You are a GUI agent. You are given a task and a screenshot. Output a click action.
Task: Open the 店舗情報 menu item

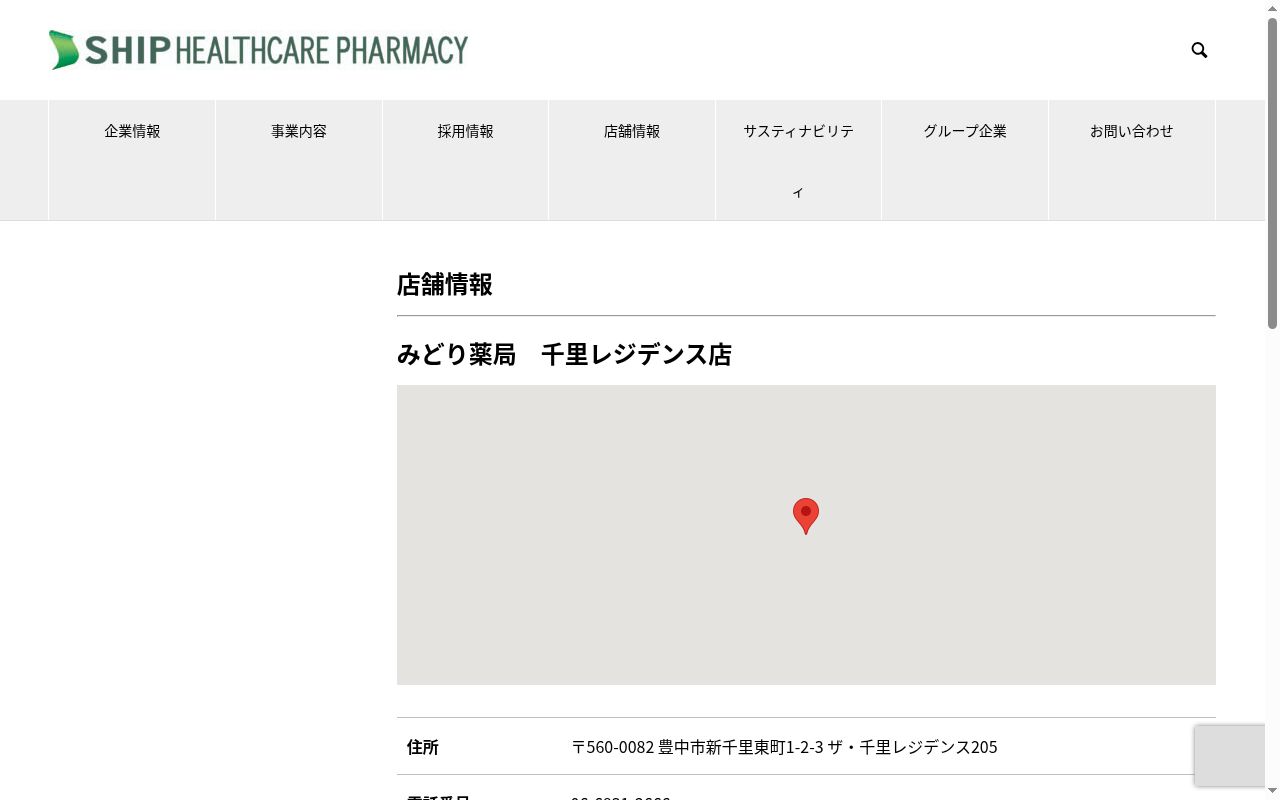coord(632,160)
